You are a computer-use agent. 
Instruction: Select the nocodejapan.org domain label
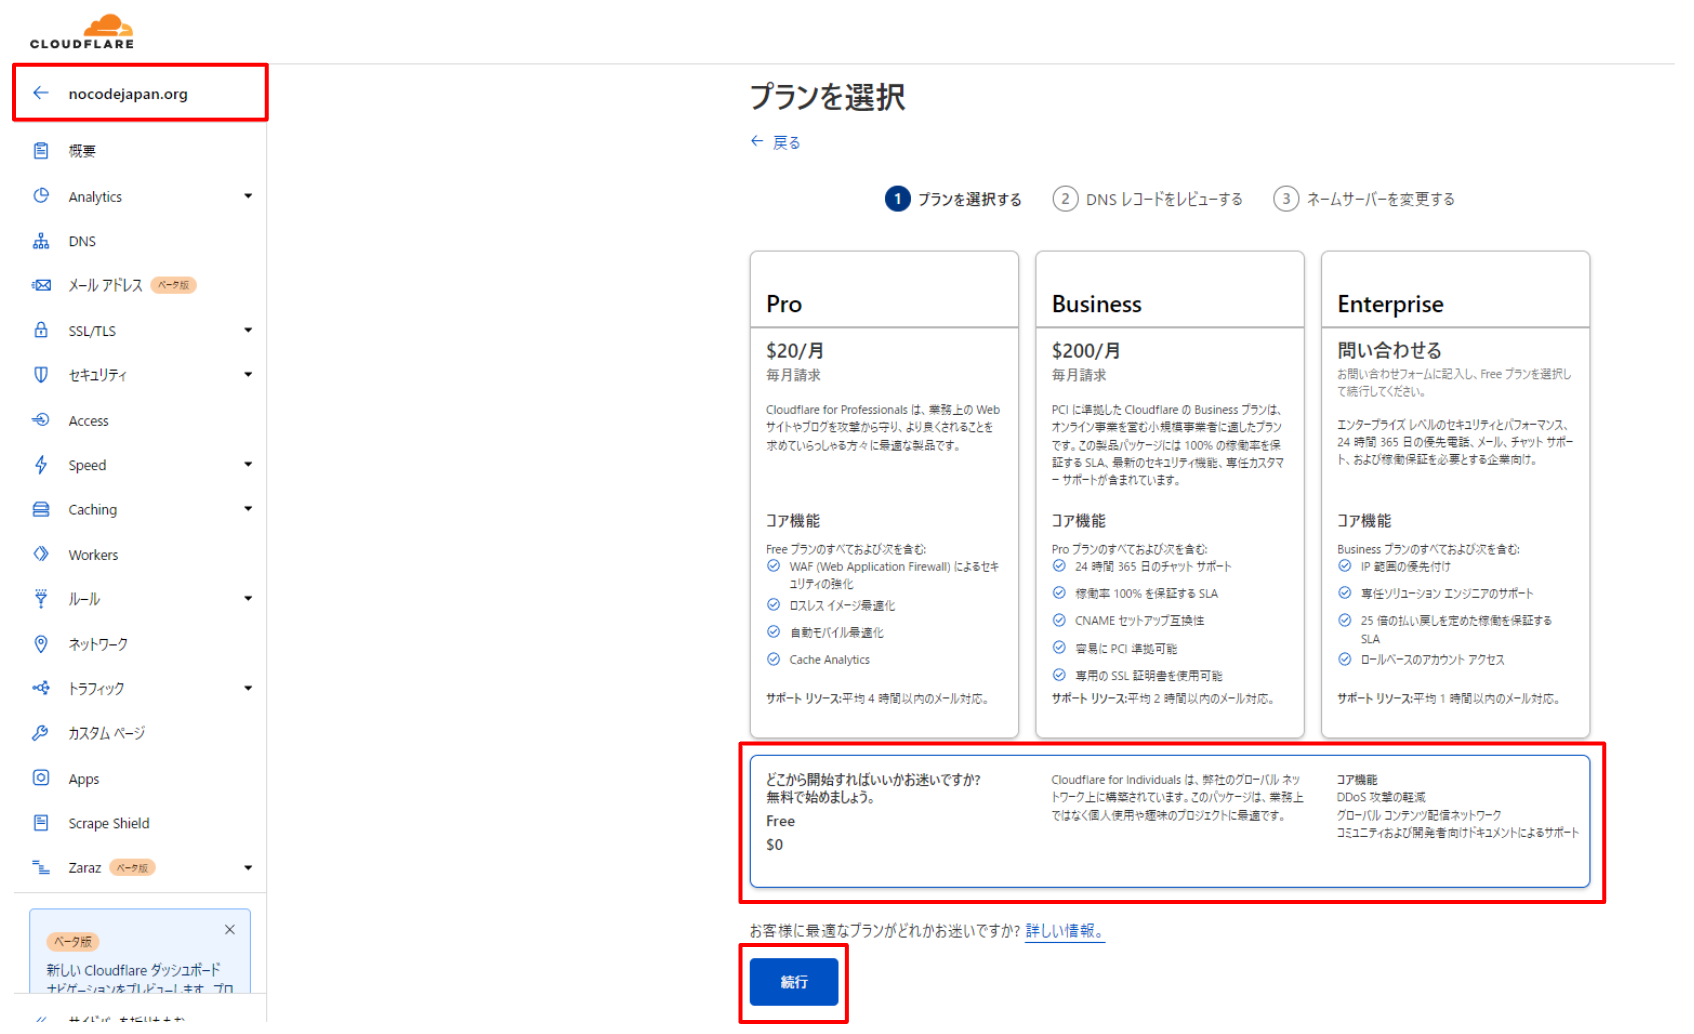pos(128,94)
